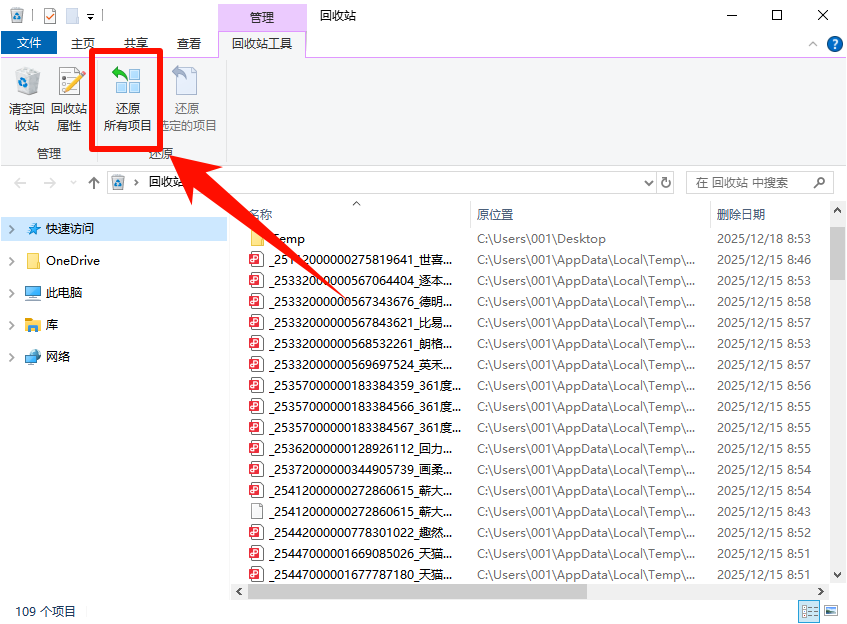
Task: Refresh the Recycle Bin folder view
Action: [668, 182]
